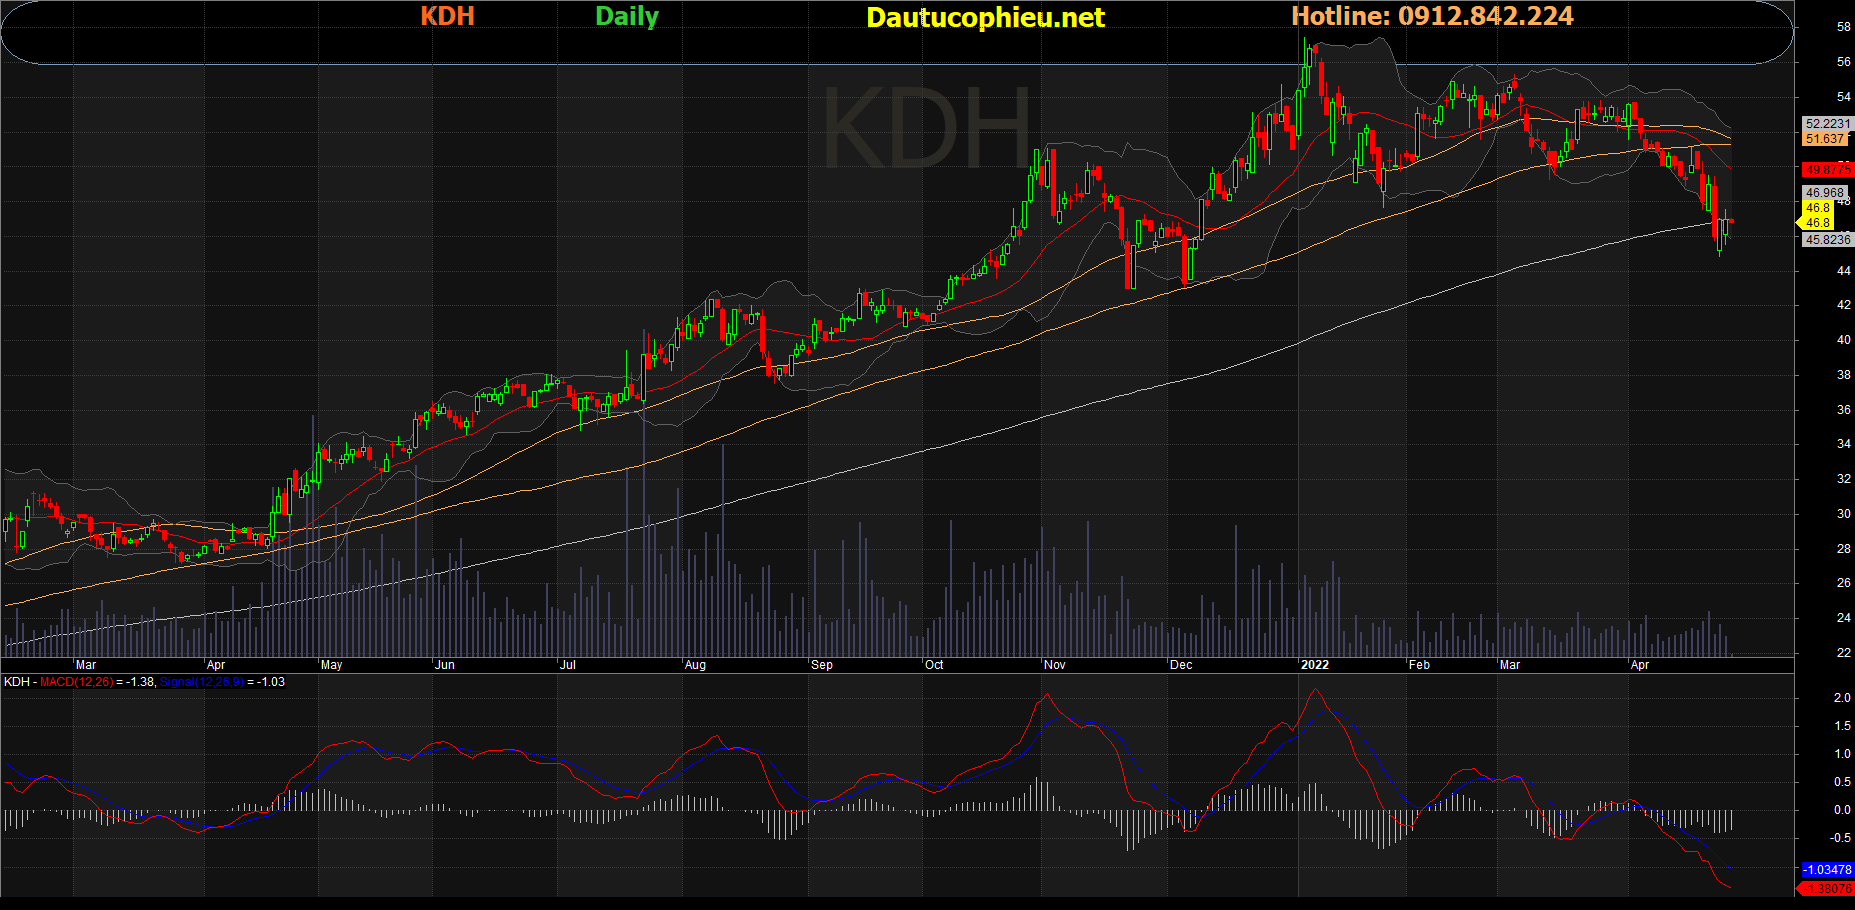Click the red 49.8775 price tag

pyautogui.click(x=1827, y=170)
